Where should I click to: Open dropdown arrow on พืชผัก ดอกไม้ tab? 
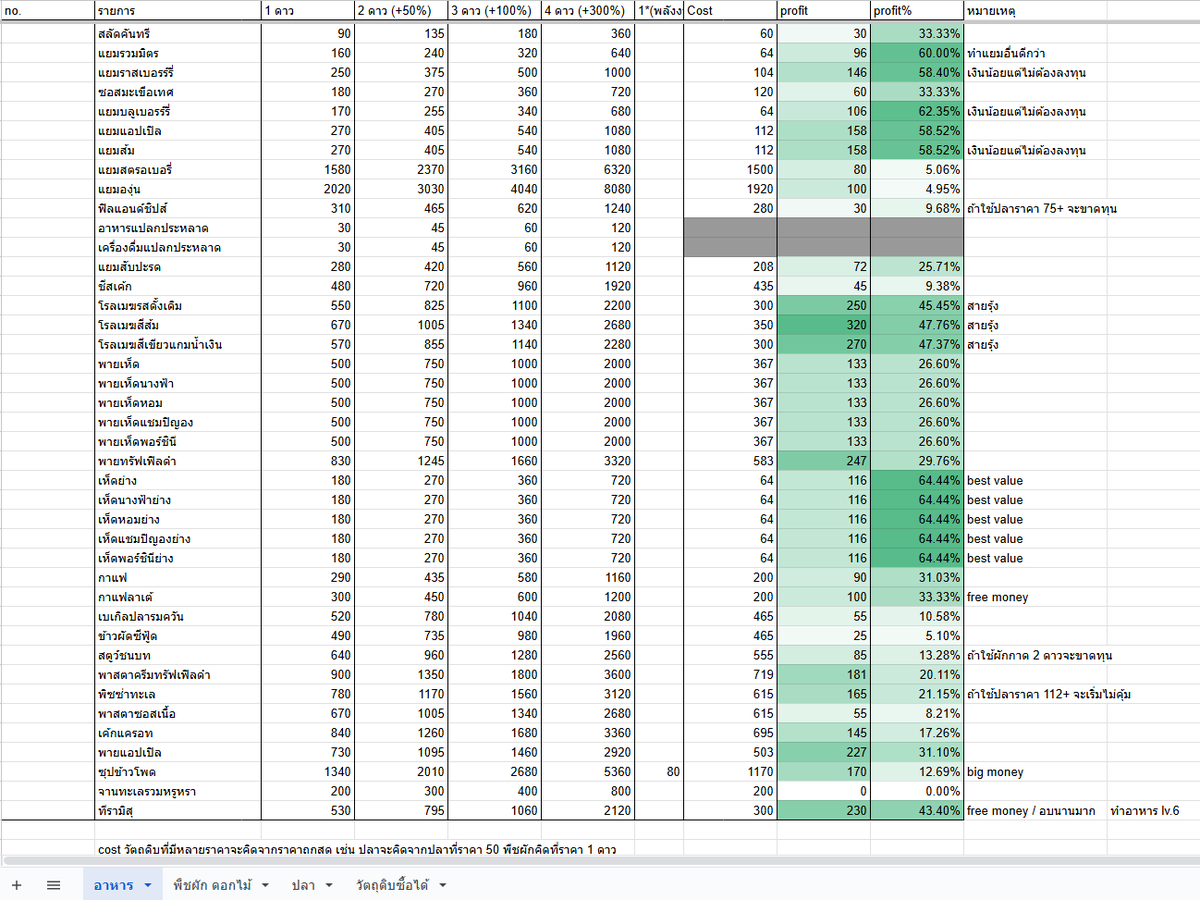coord(264,885)
